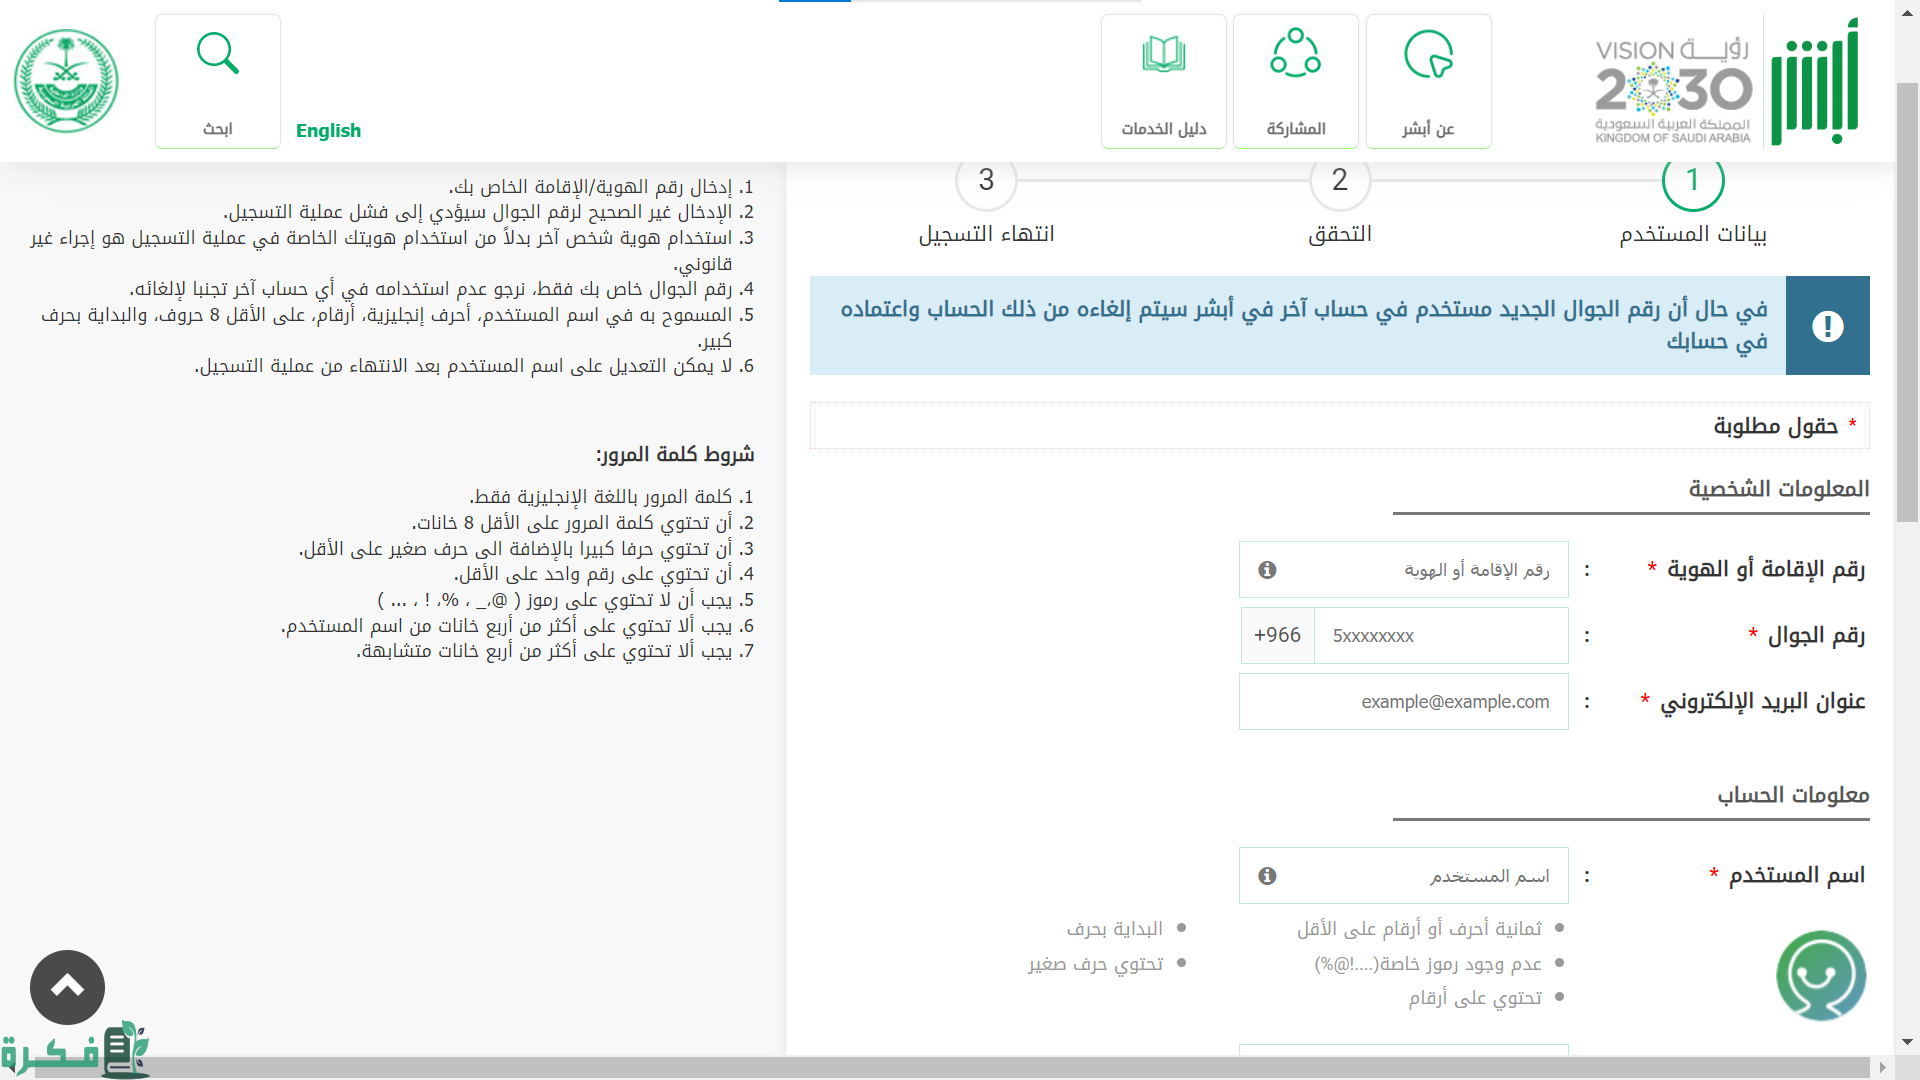The height and width of the screenshot is (1080, 1920).
Task: Click the معلومات الحساب section heading
Action: (x=1793, y=795)
